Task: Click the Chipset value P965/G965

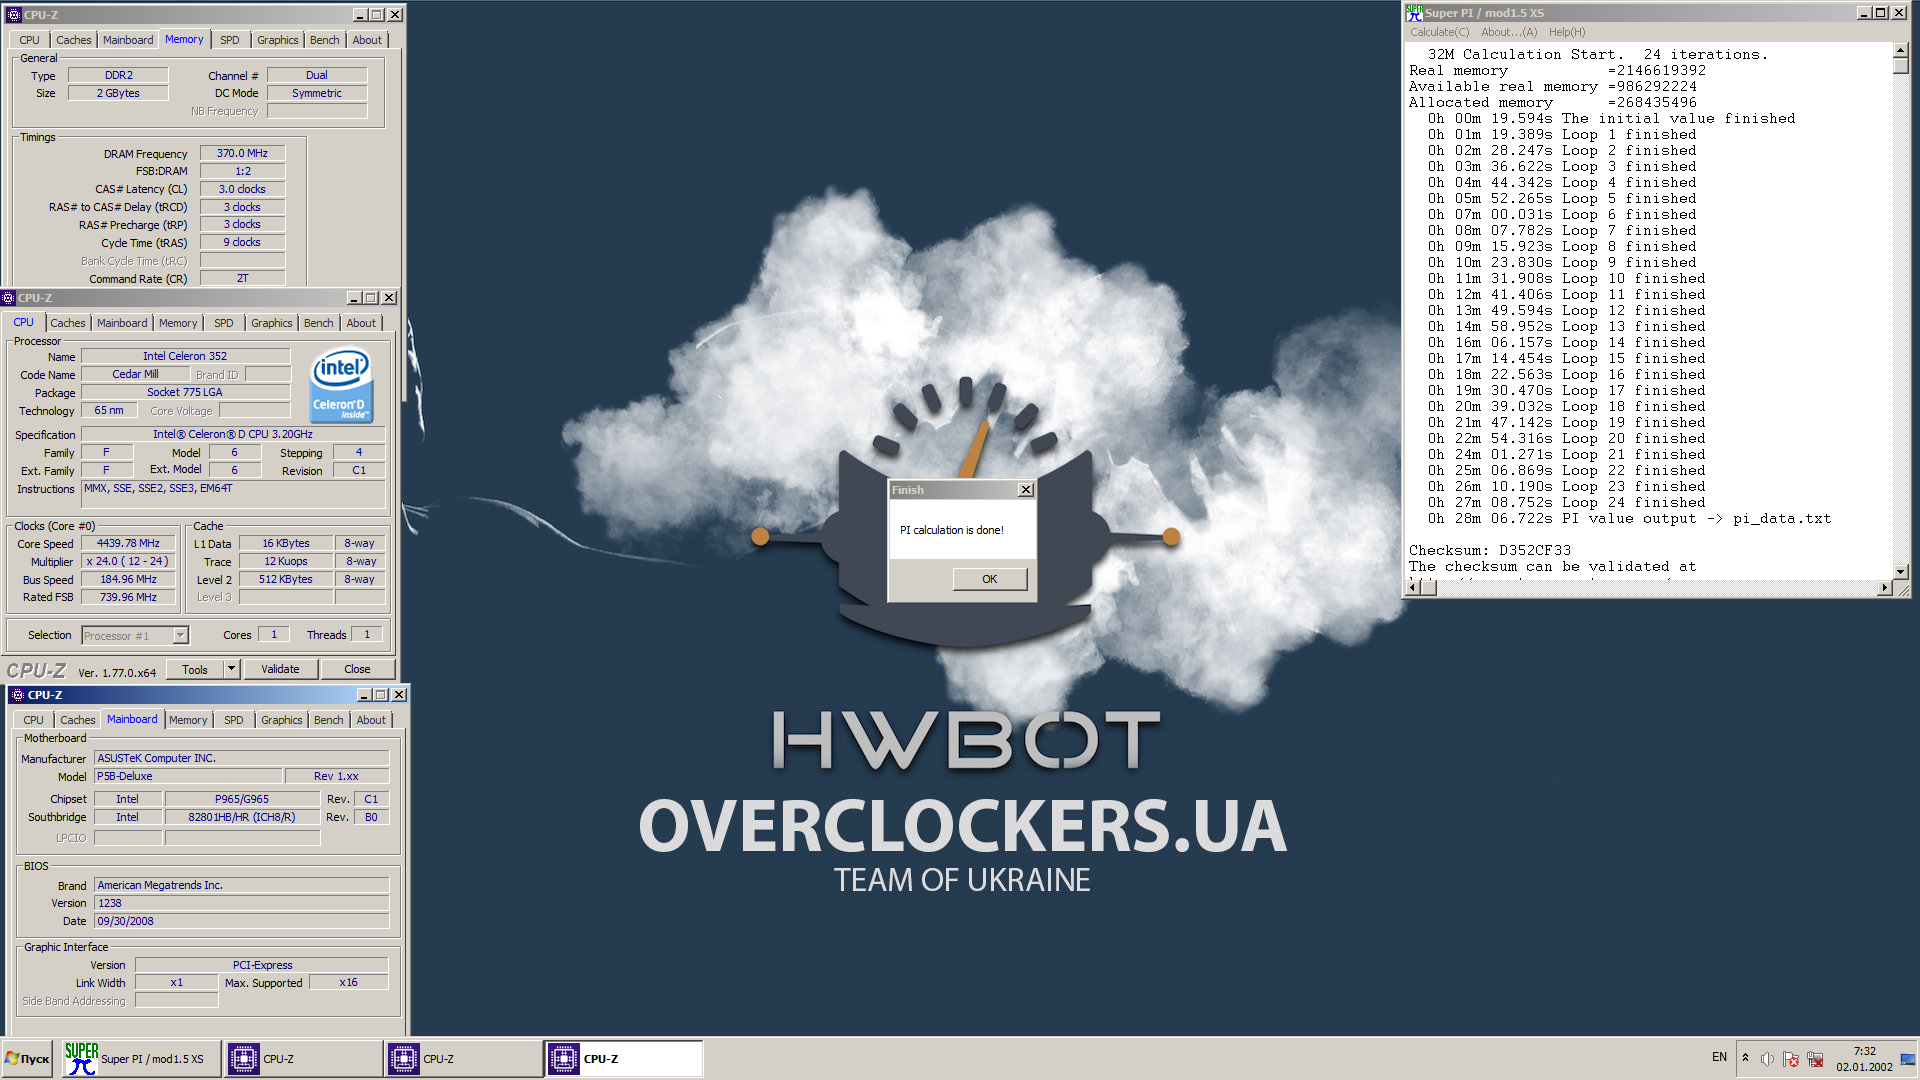Action: [x=242, y=799]
